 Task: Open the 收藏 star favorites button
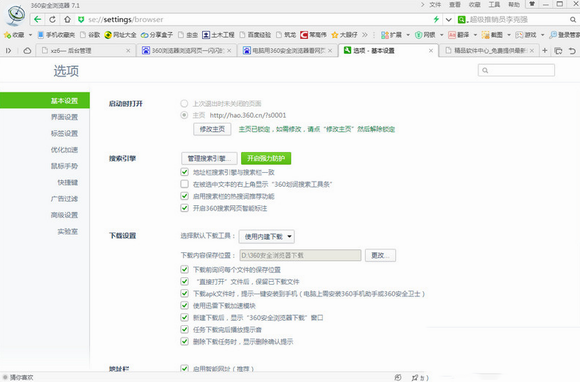(14, 35)
